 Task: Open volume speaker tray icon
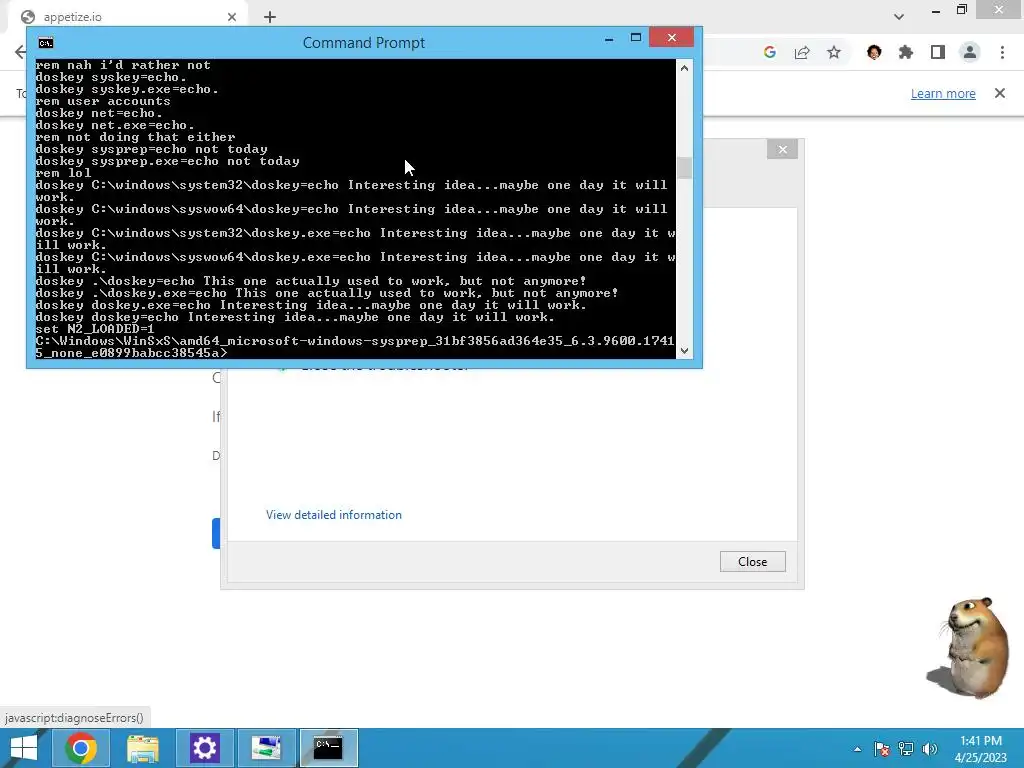929,749
